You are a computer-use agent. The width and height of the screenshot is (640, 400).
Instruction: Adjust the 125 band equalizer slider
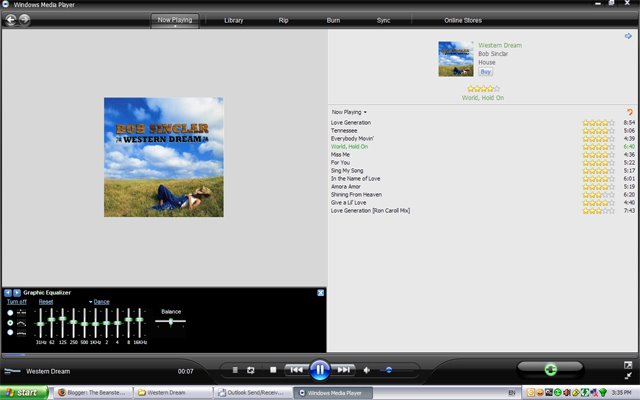62,319
